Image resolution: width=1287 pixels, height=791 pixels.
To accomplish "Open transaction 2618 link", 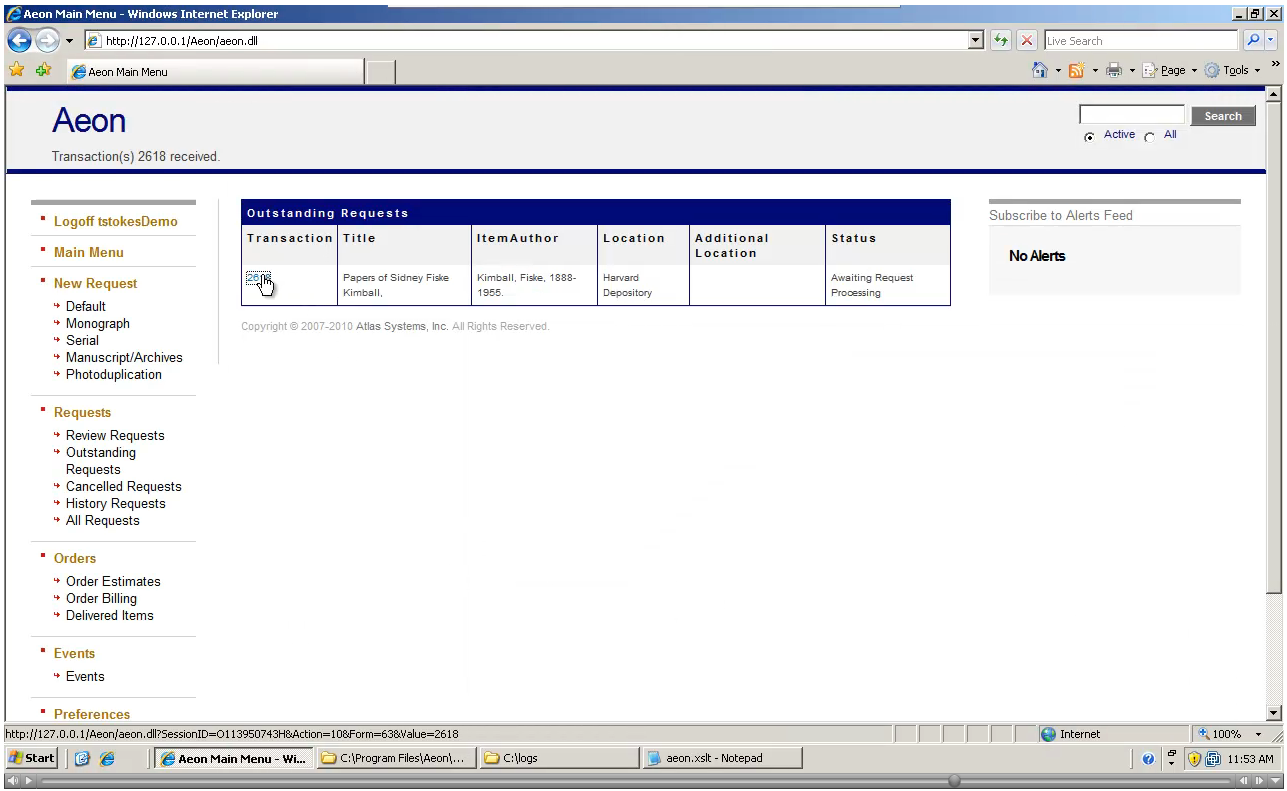I will [x=258, y=279].
